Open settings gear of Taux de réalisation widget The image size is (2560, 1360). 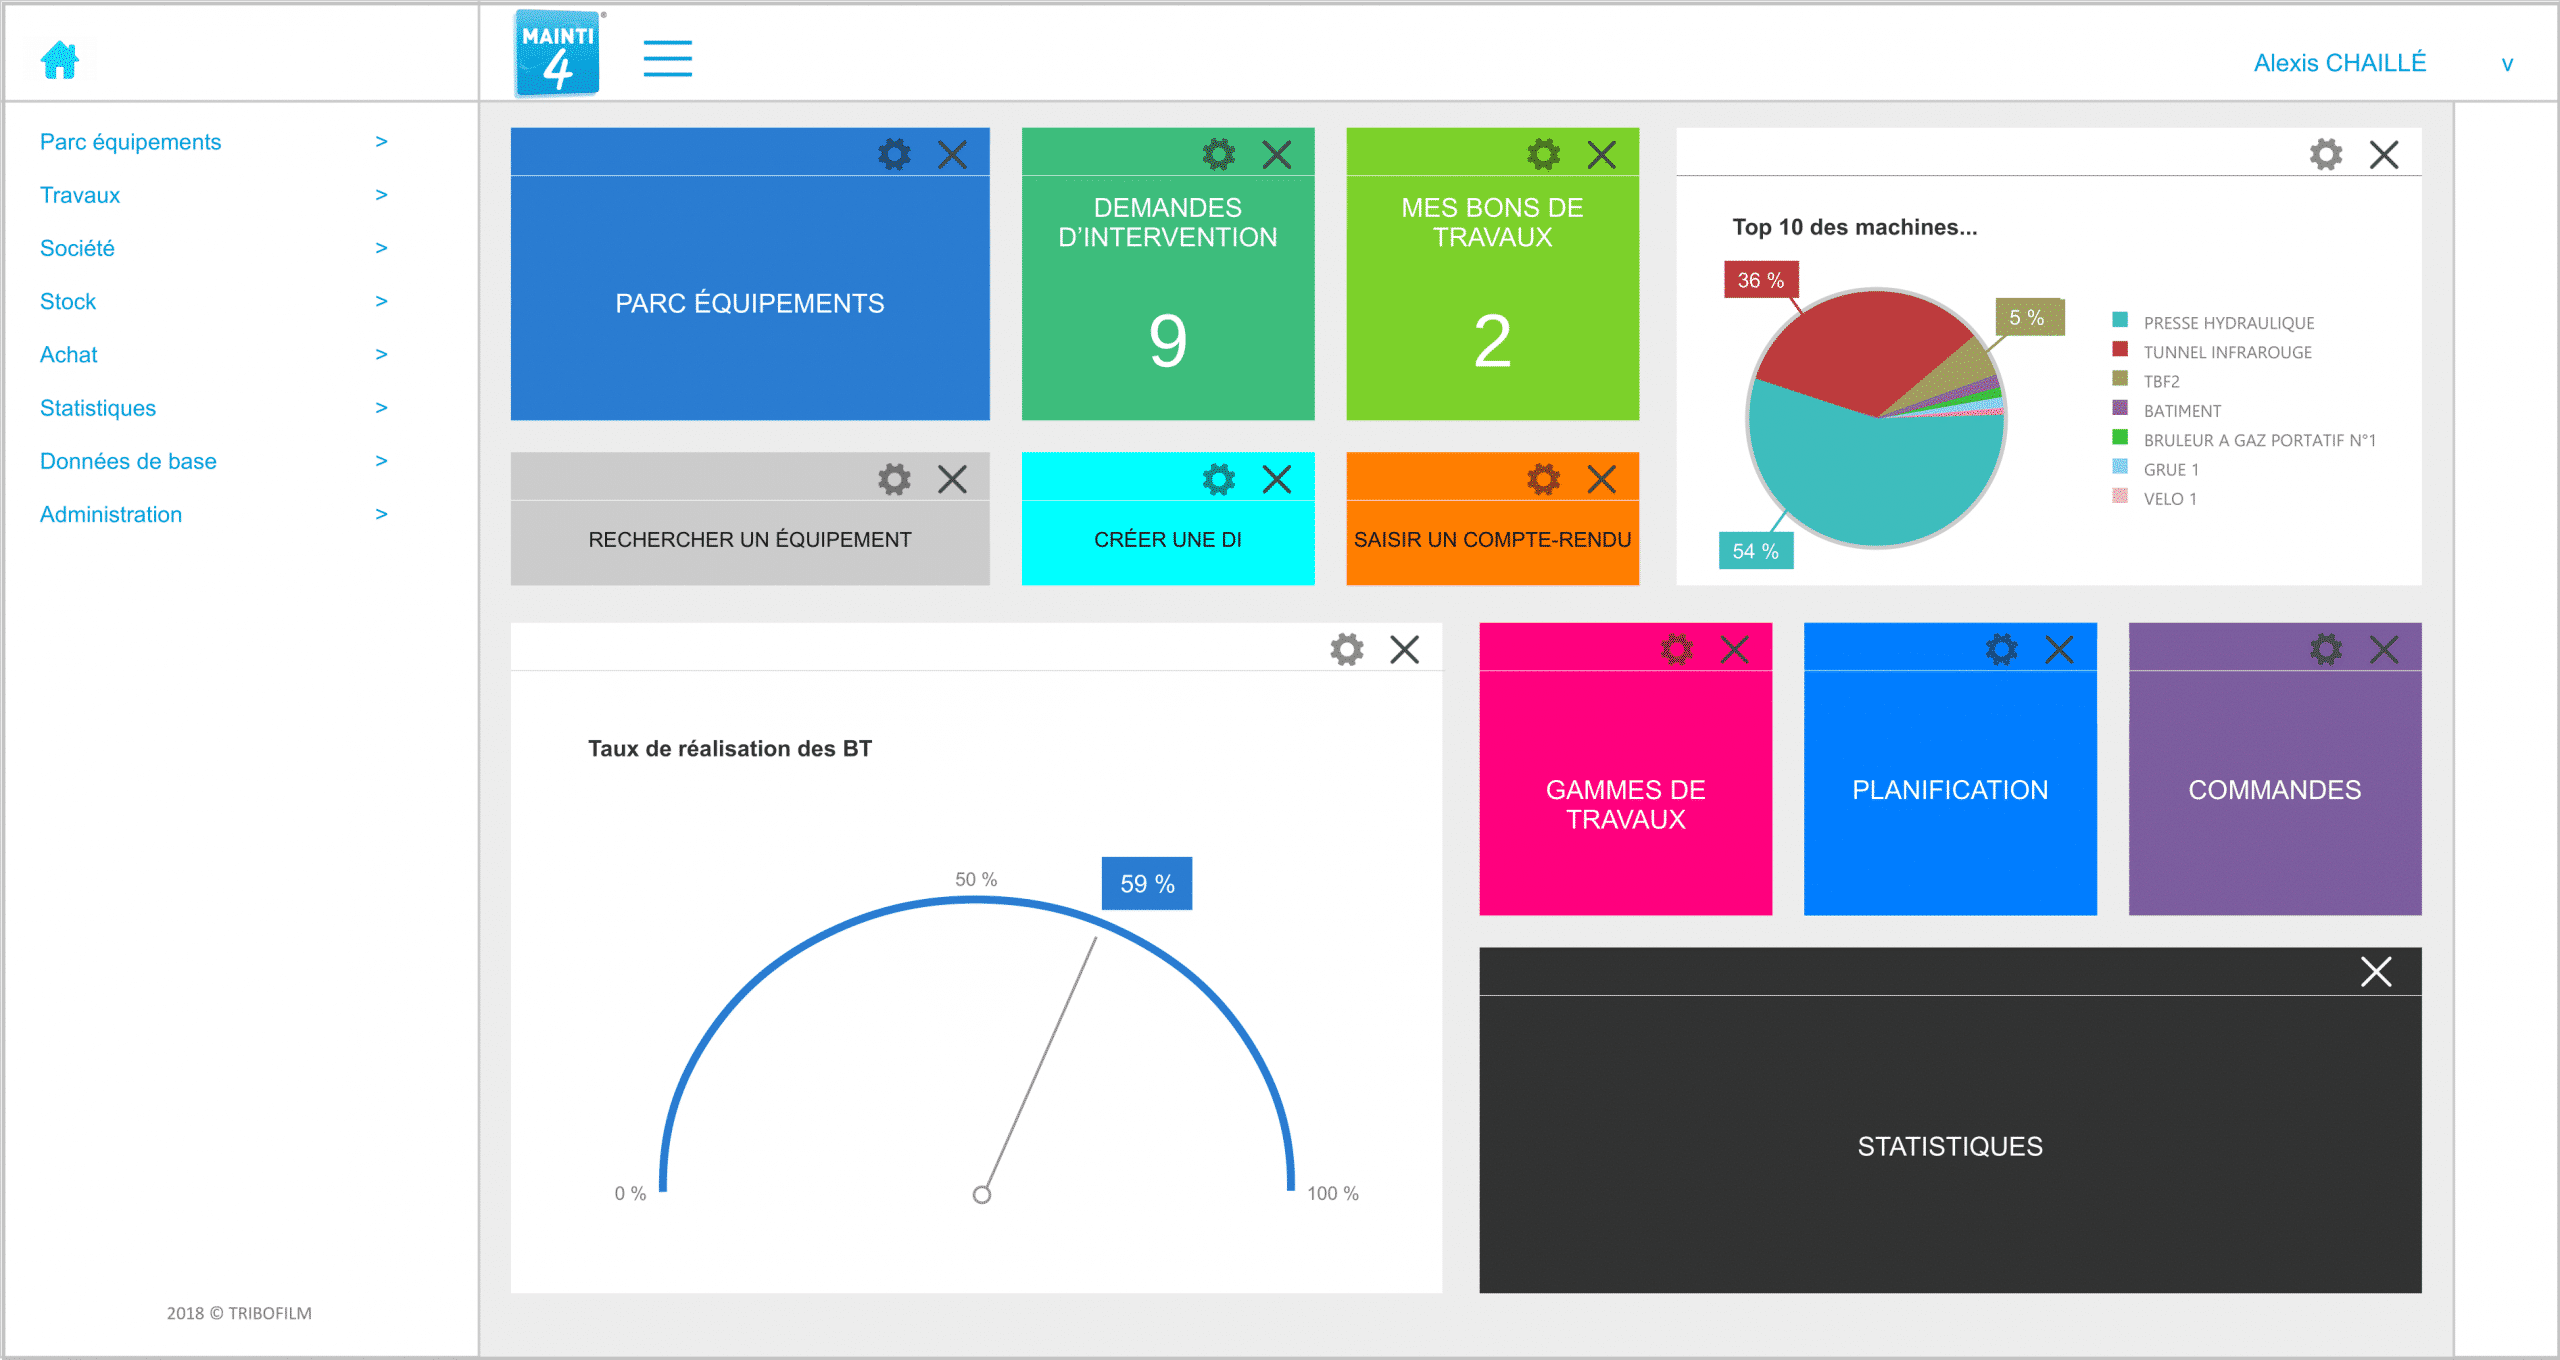pyautogui.click(x=1347, y=650)
